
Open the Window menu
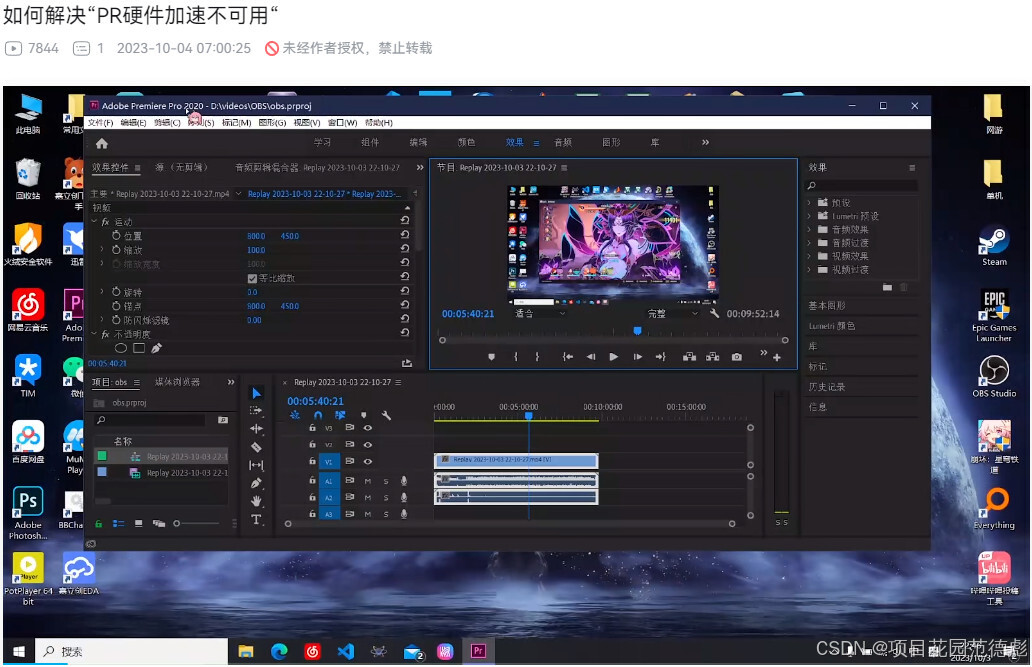(x=342, y=122)
